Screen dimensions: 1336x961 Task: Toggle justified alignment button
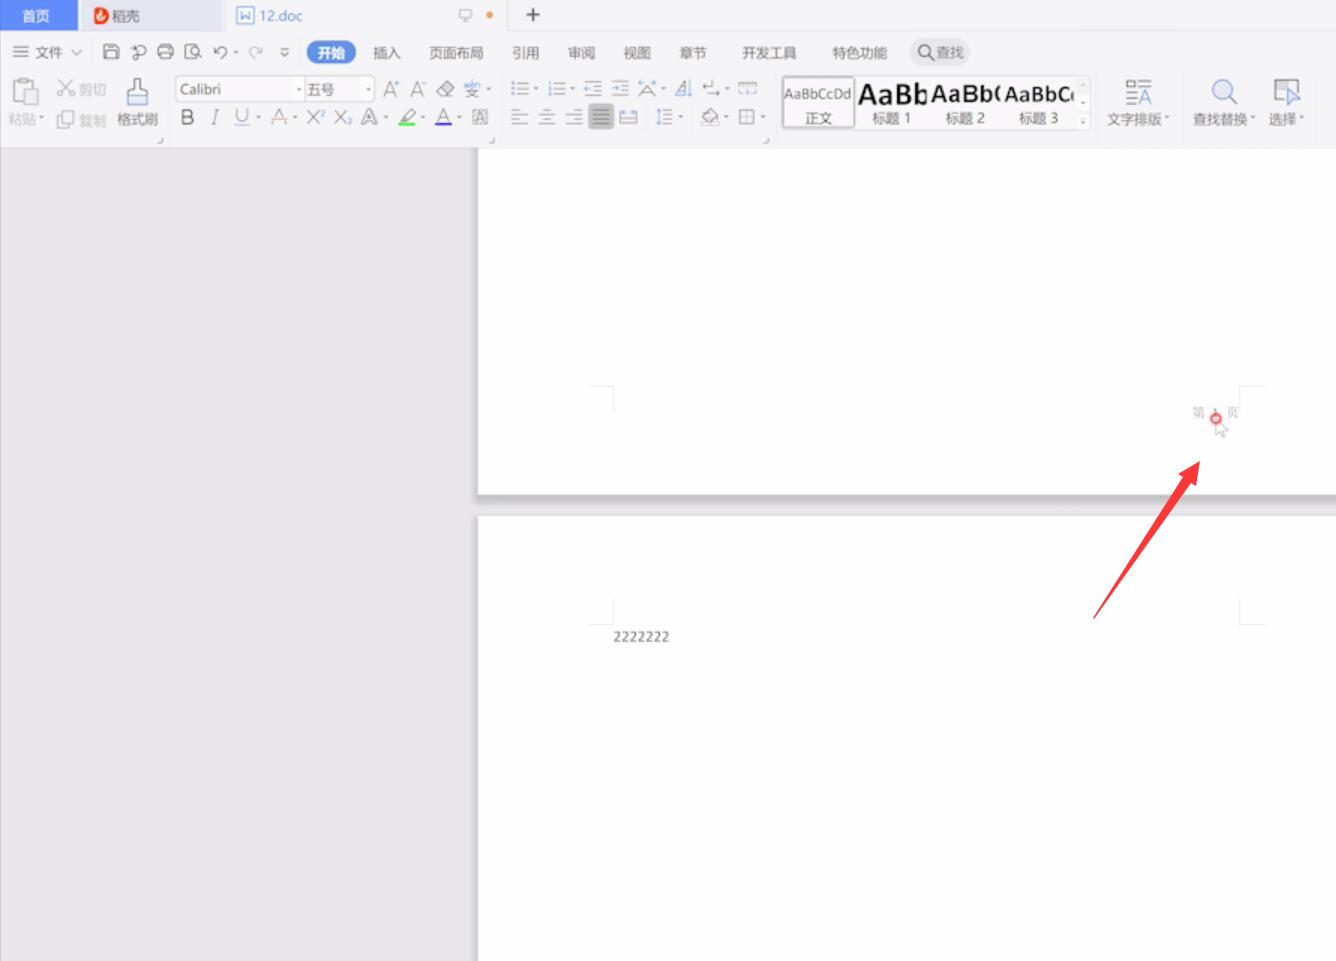(x=600, y=117)
